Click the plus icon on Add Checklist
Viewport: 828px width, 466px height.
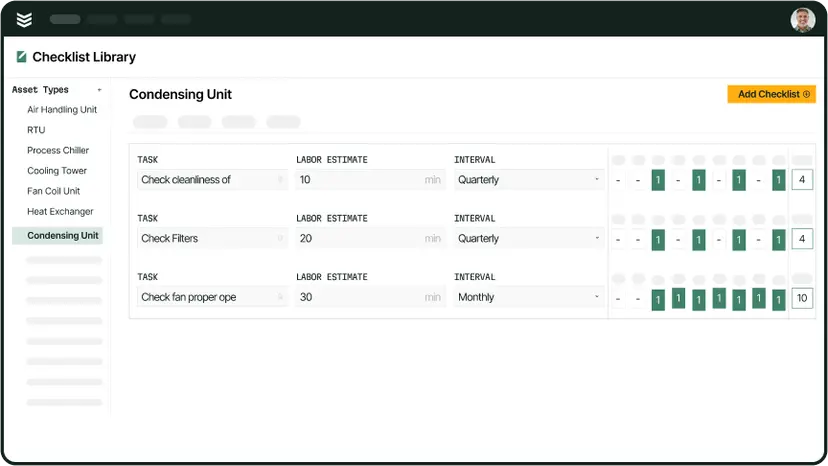(x=807, y=94)
